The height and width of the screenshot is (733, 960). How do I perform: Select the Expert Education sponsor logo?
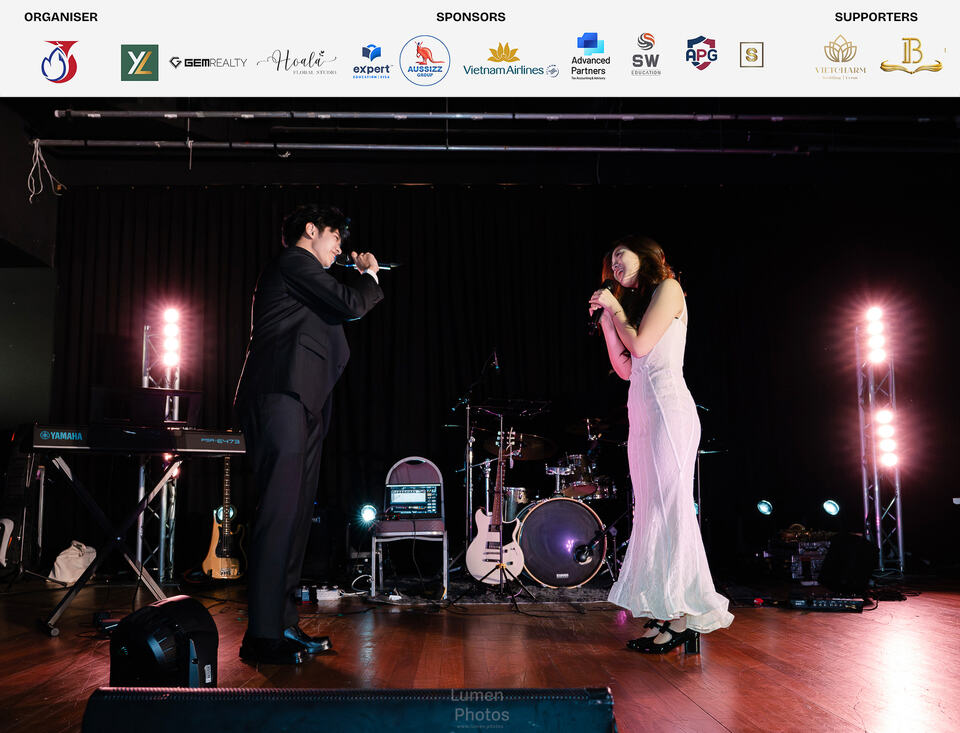tap(372, 62)
